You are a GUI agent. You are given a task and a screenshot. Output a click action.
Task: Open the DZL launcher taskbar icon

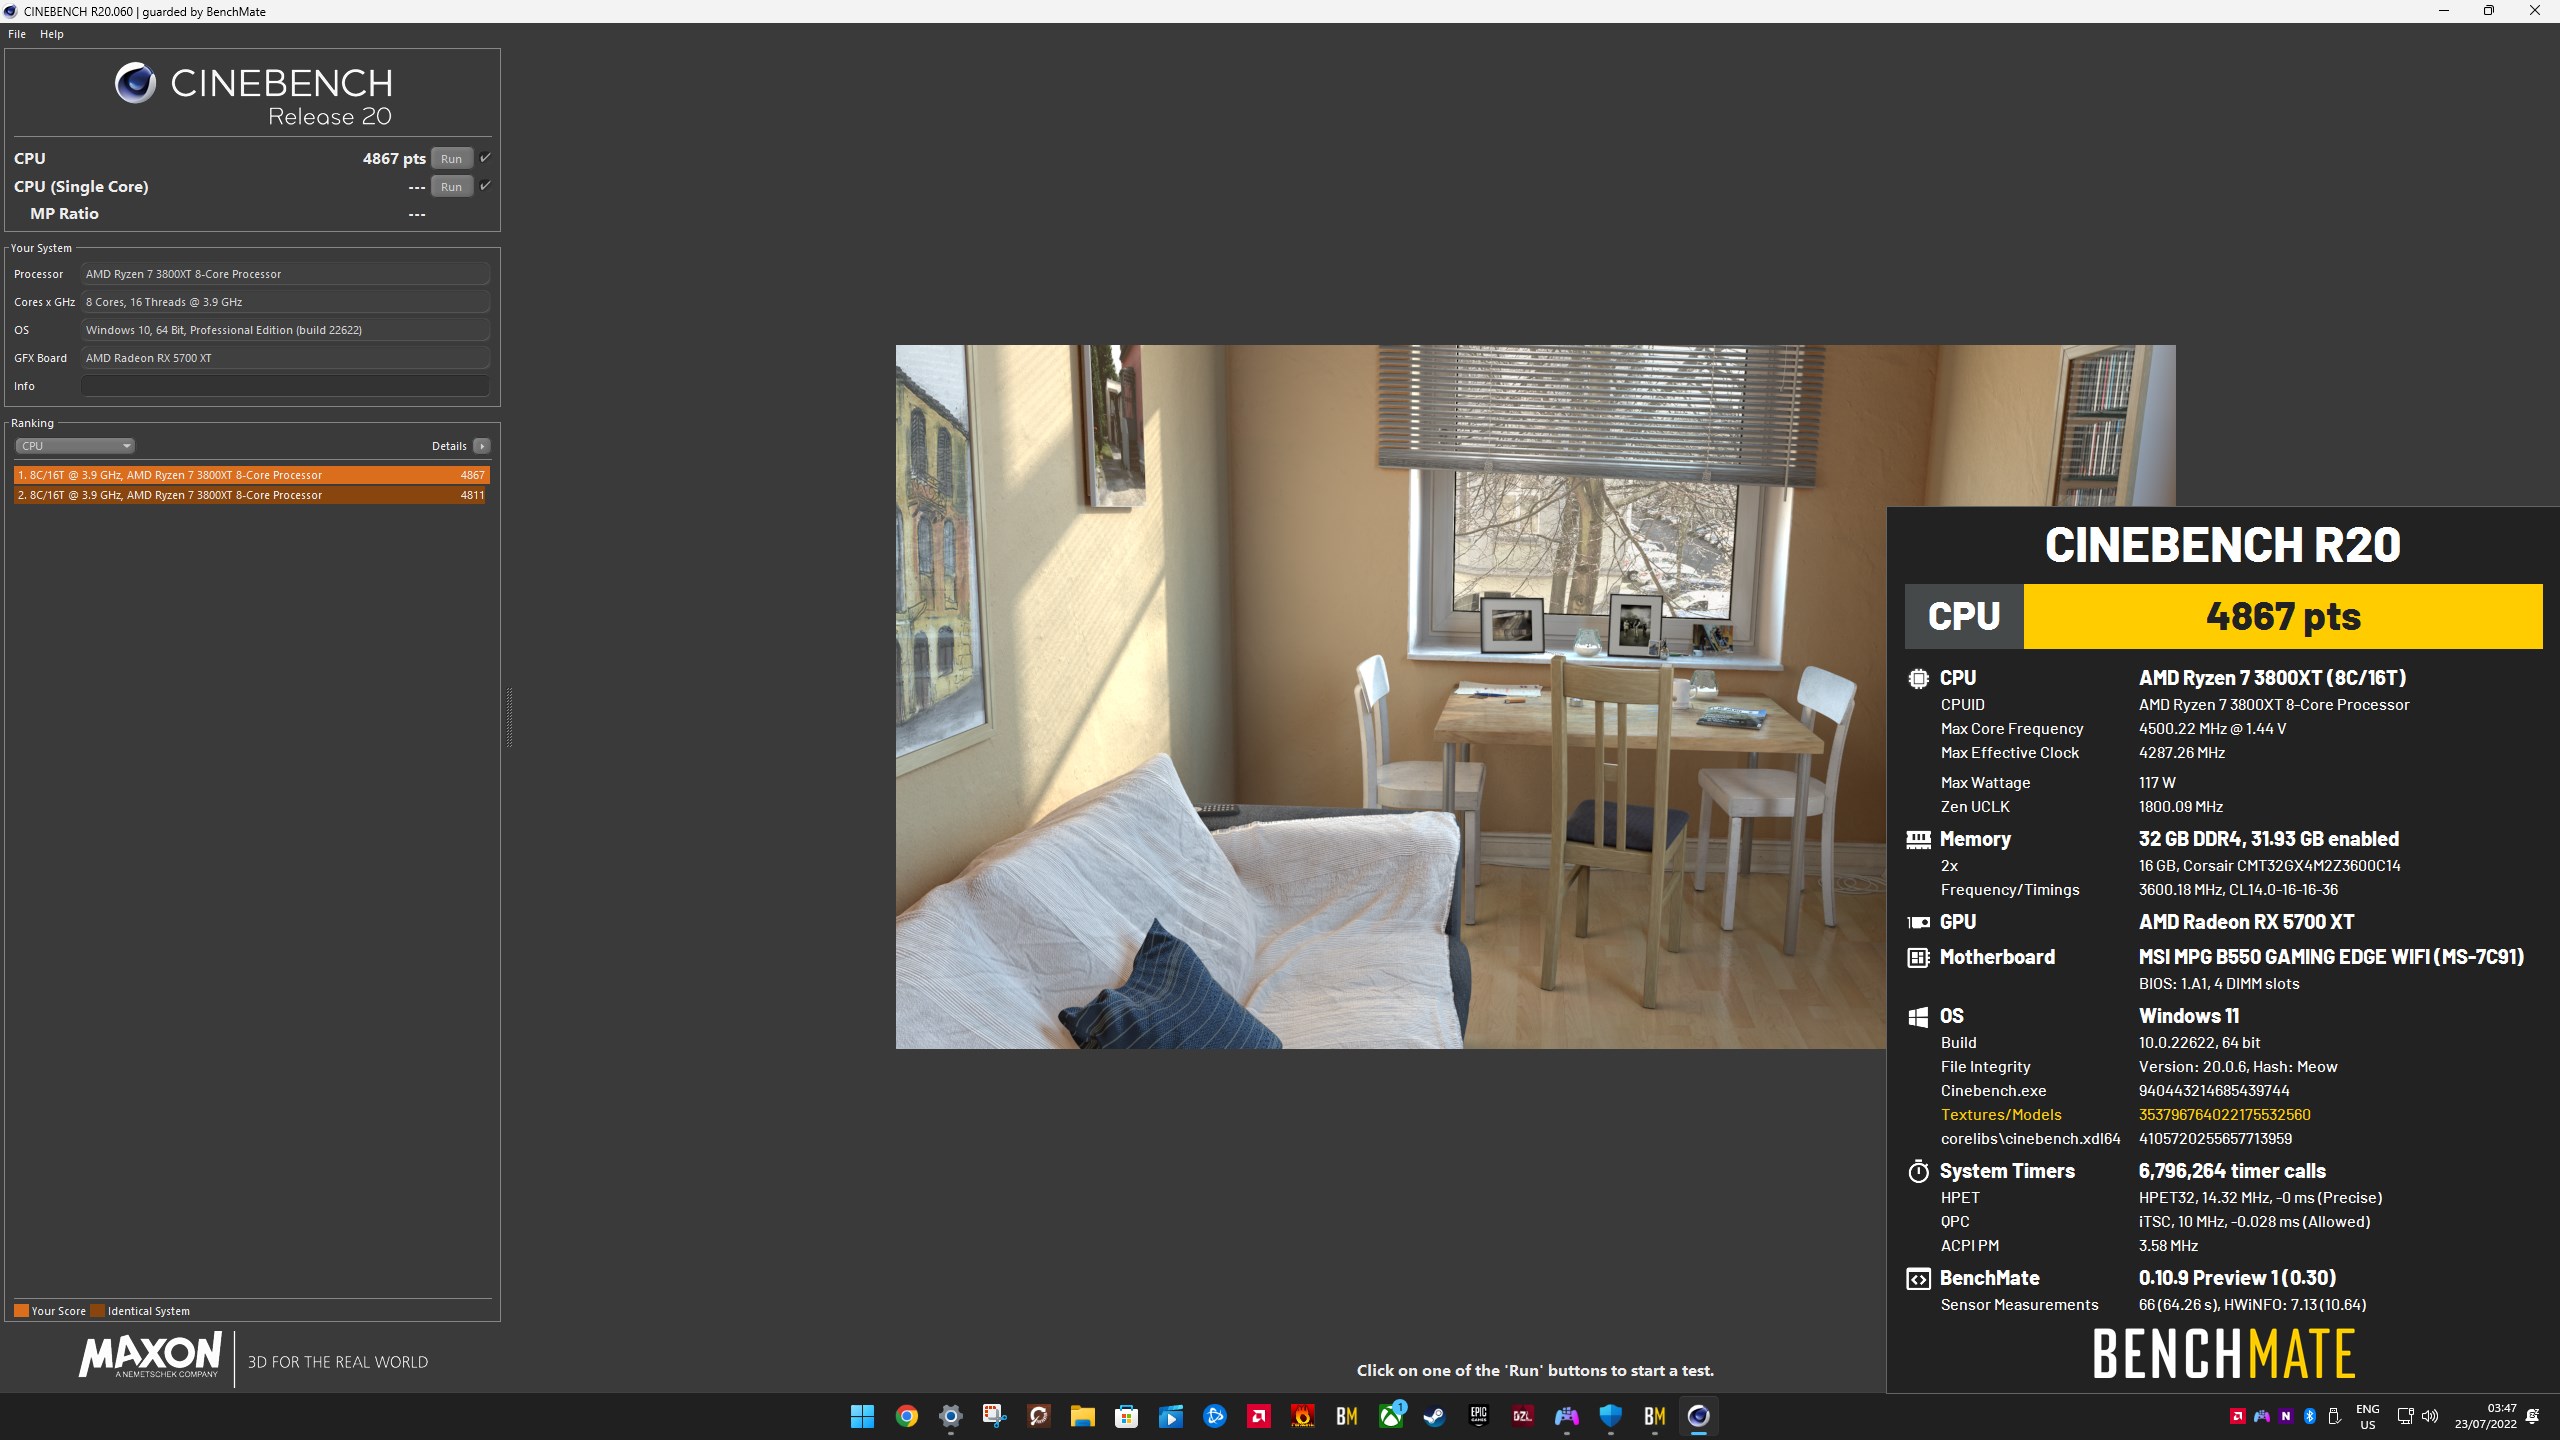[1522, 1416]
